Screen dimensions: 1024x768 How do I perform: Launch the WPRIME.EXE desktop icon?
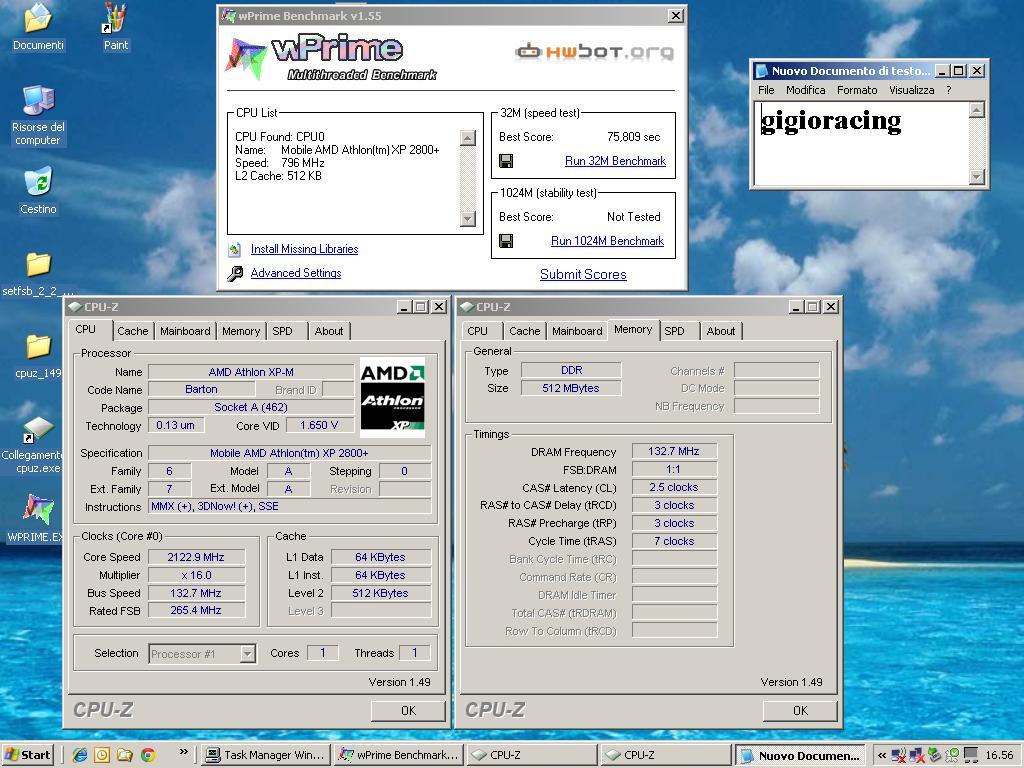pyautogui.click(x=38, y=509)
